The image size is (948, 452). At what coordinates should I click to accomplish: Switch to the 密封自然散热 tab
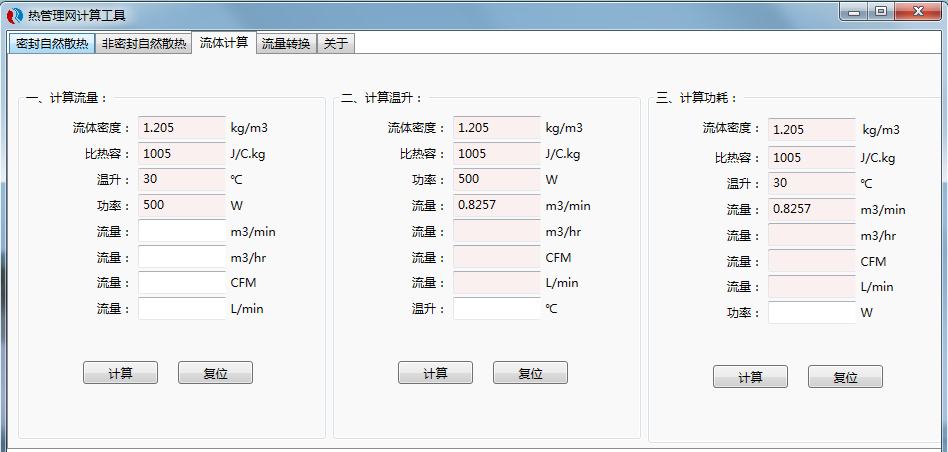51,44
